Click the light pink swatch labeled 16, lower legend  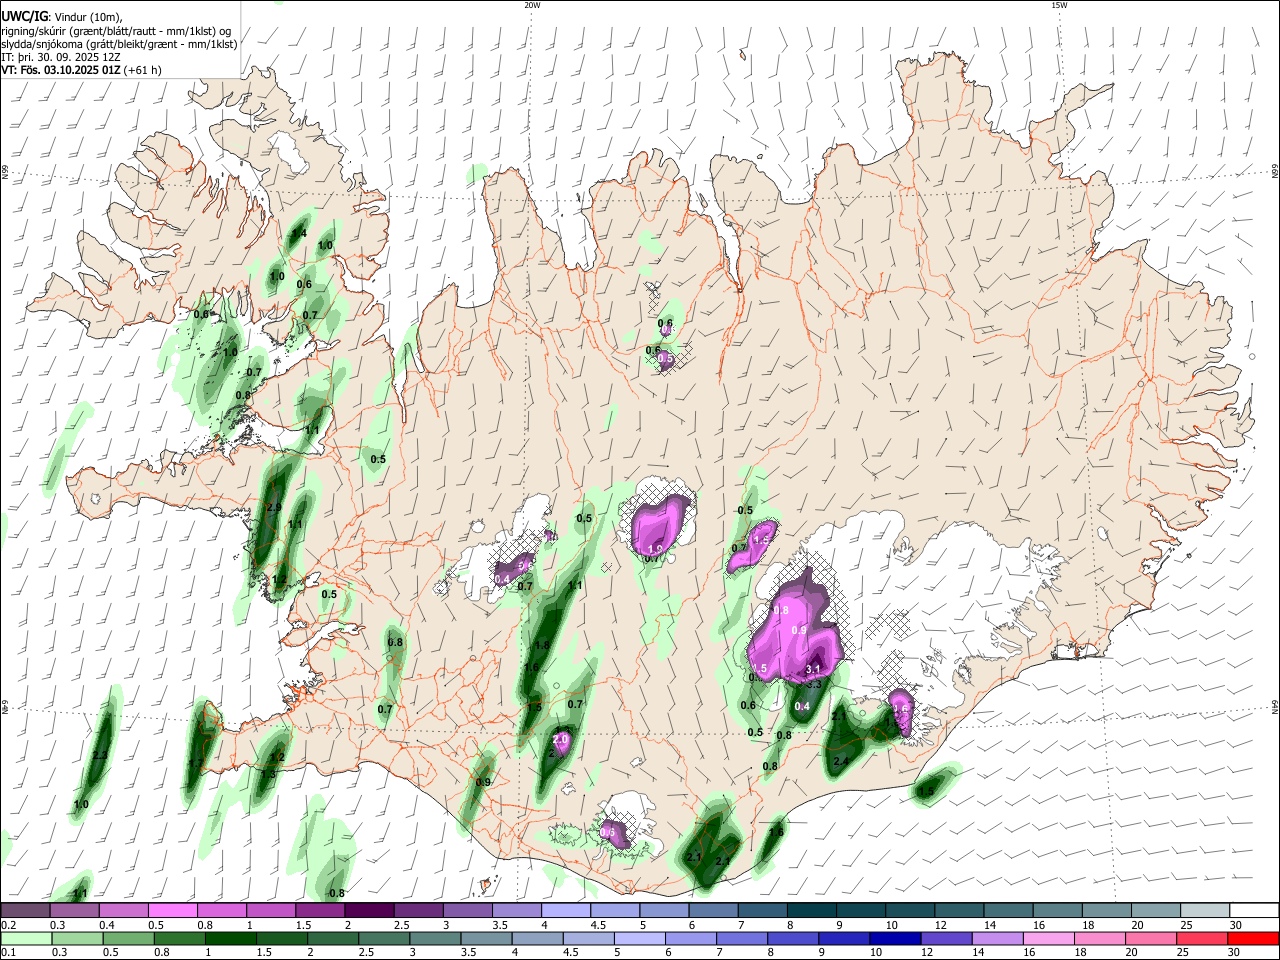pyautogui.click(x=1048, y=938)
